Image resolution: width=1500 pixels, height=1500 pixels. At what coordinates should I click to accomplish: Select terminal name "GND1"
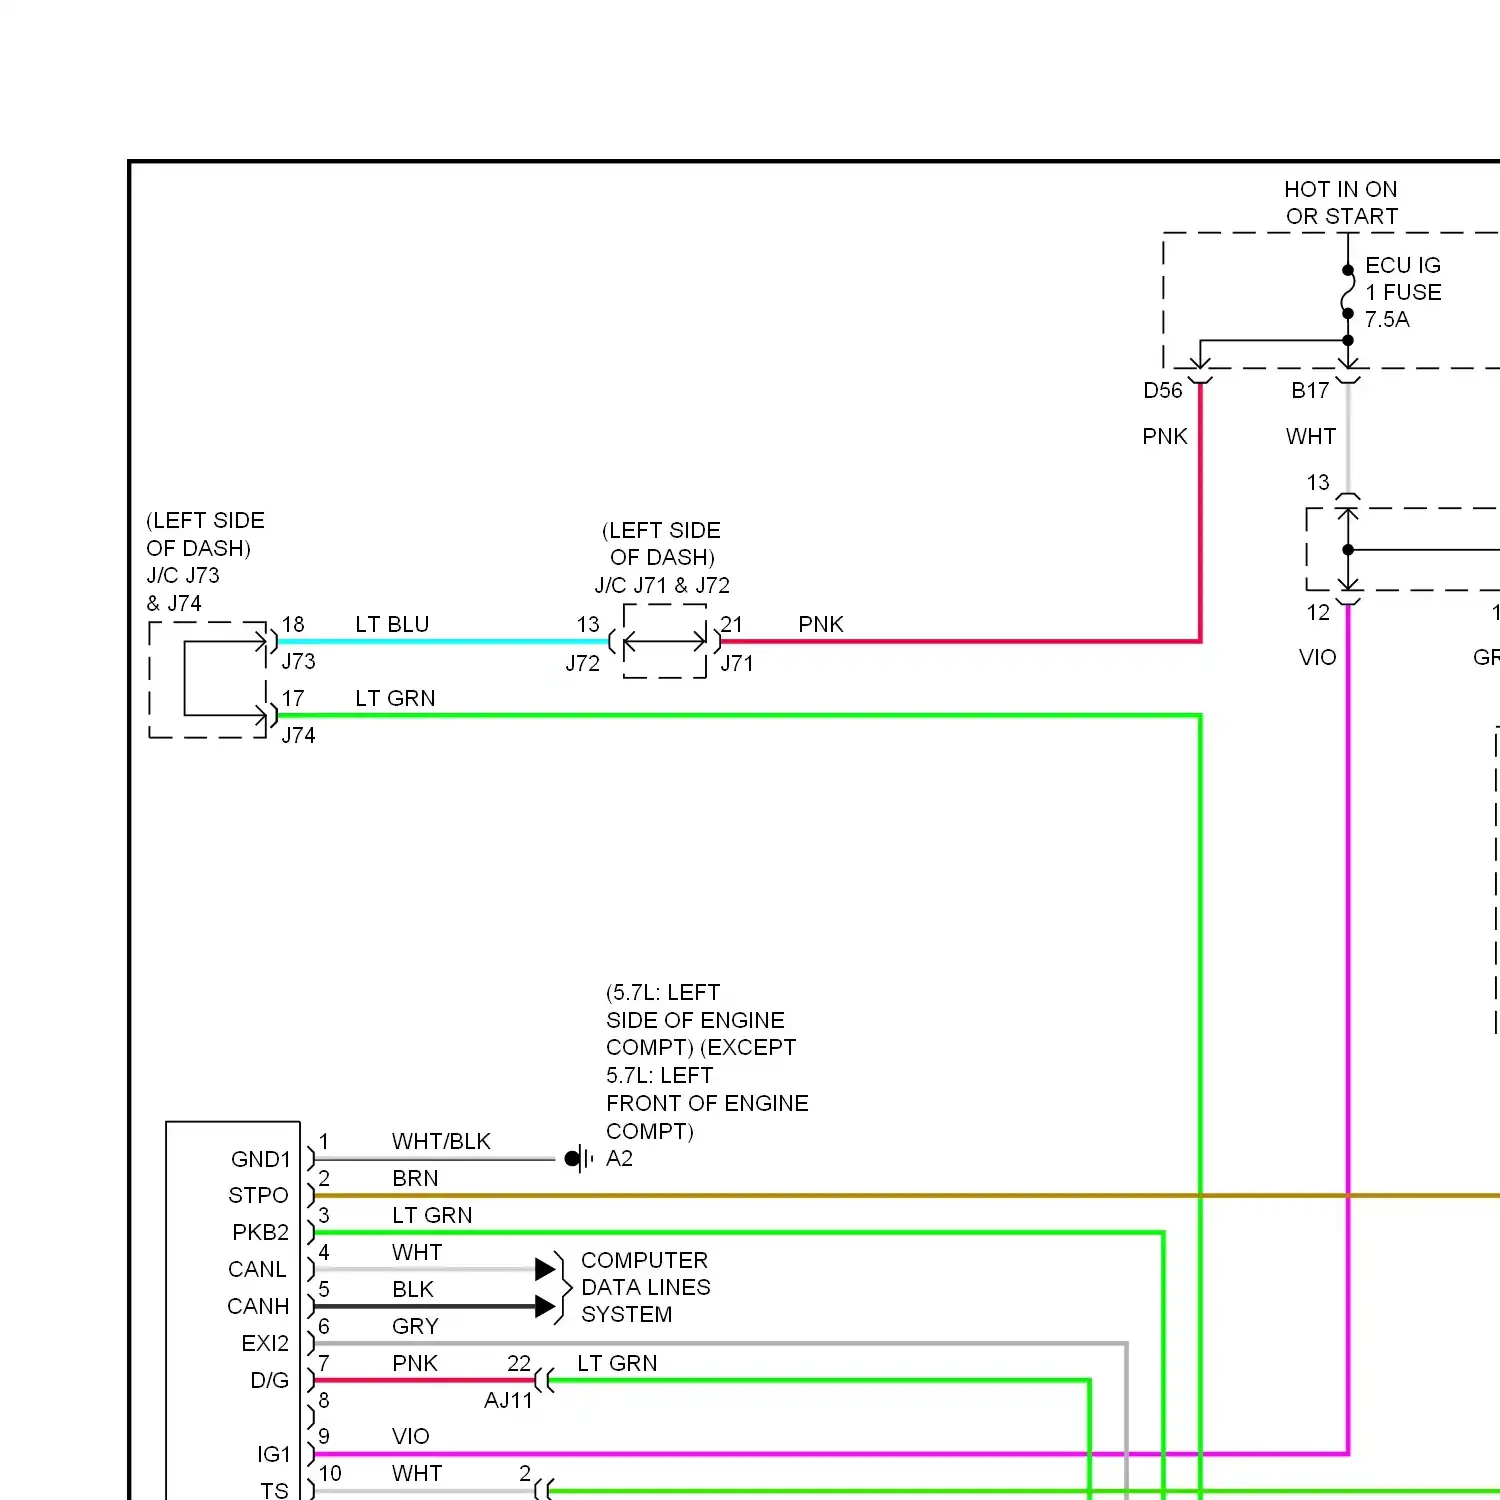260,1159
